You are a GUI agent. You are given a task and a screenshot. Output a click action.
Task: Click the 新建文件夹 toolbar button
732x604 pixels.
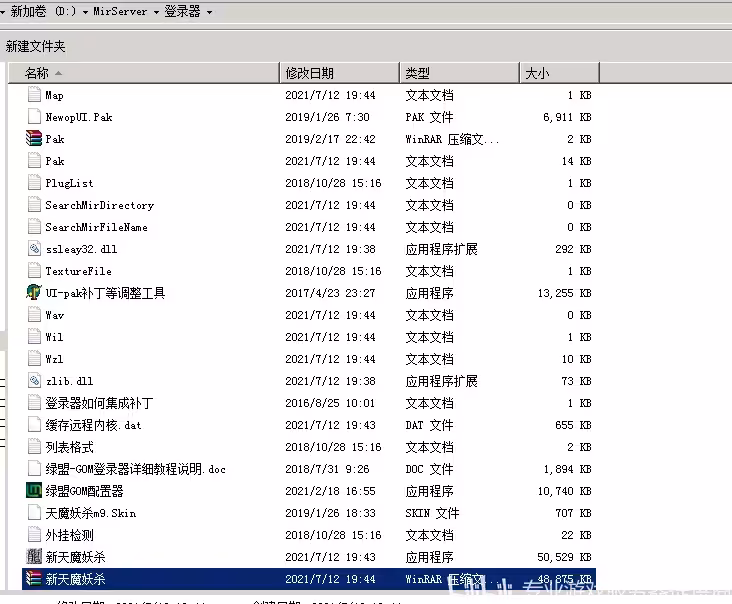[x=35, y=46]
